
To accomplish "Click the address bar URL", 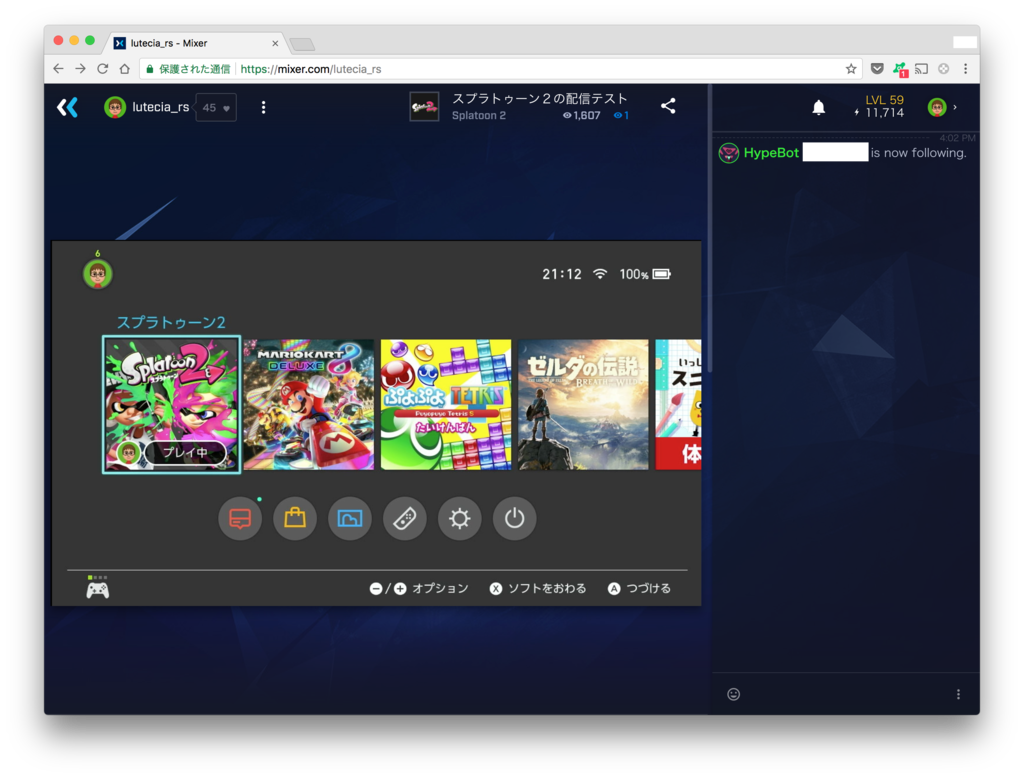I will coord(311,69).
